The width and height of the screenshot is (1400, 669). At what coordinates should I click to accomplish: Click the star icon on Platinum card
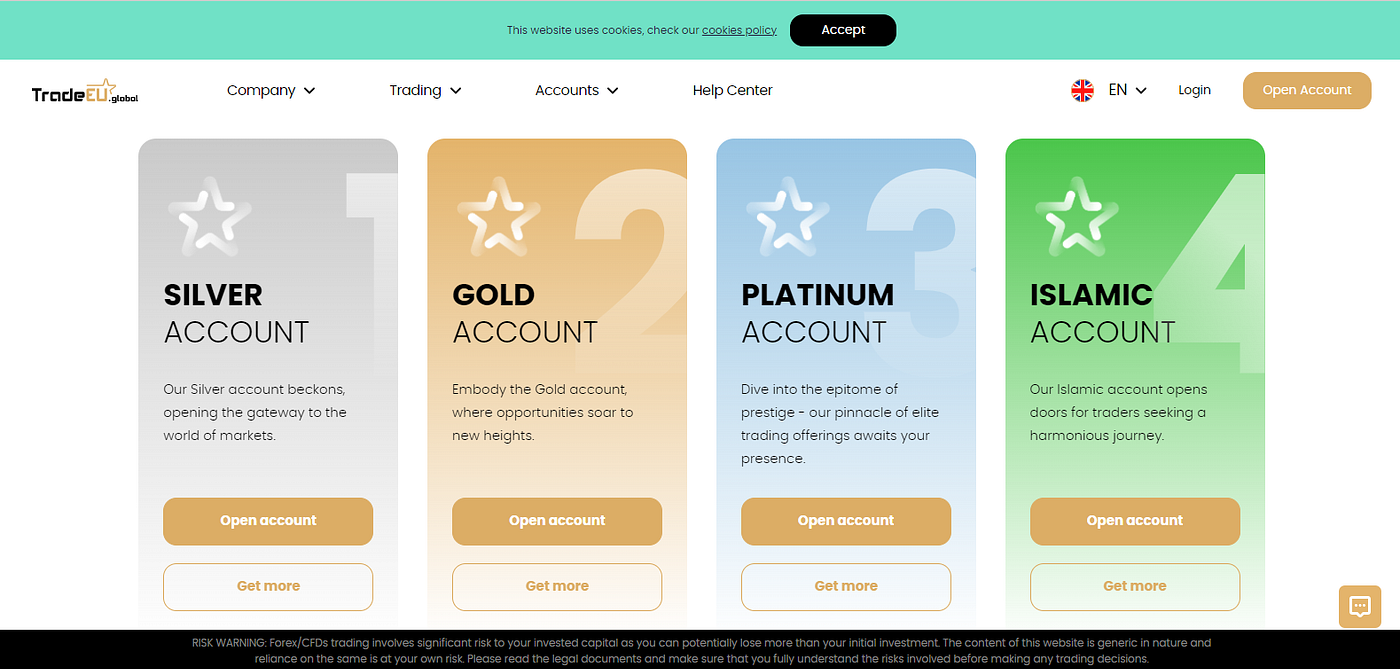[x=788, y=216]
